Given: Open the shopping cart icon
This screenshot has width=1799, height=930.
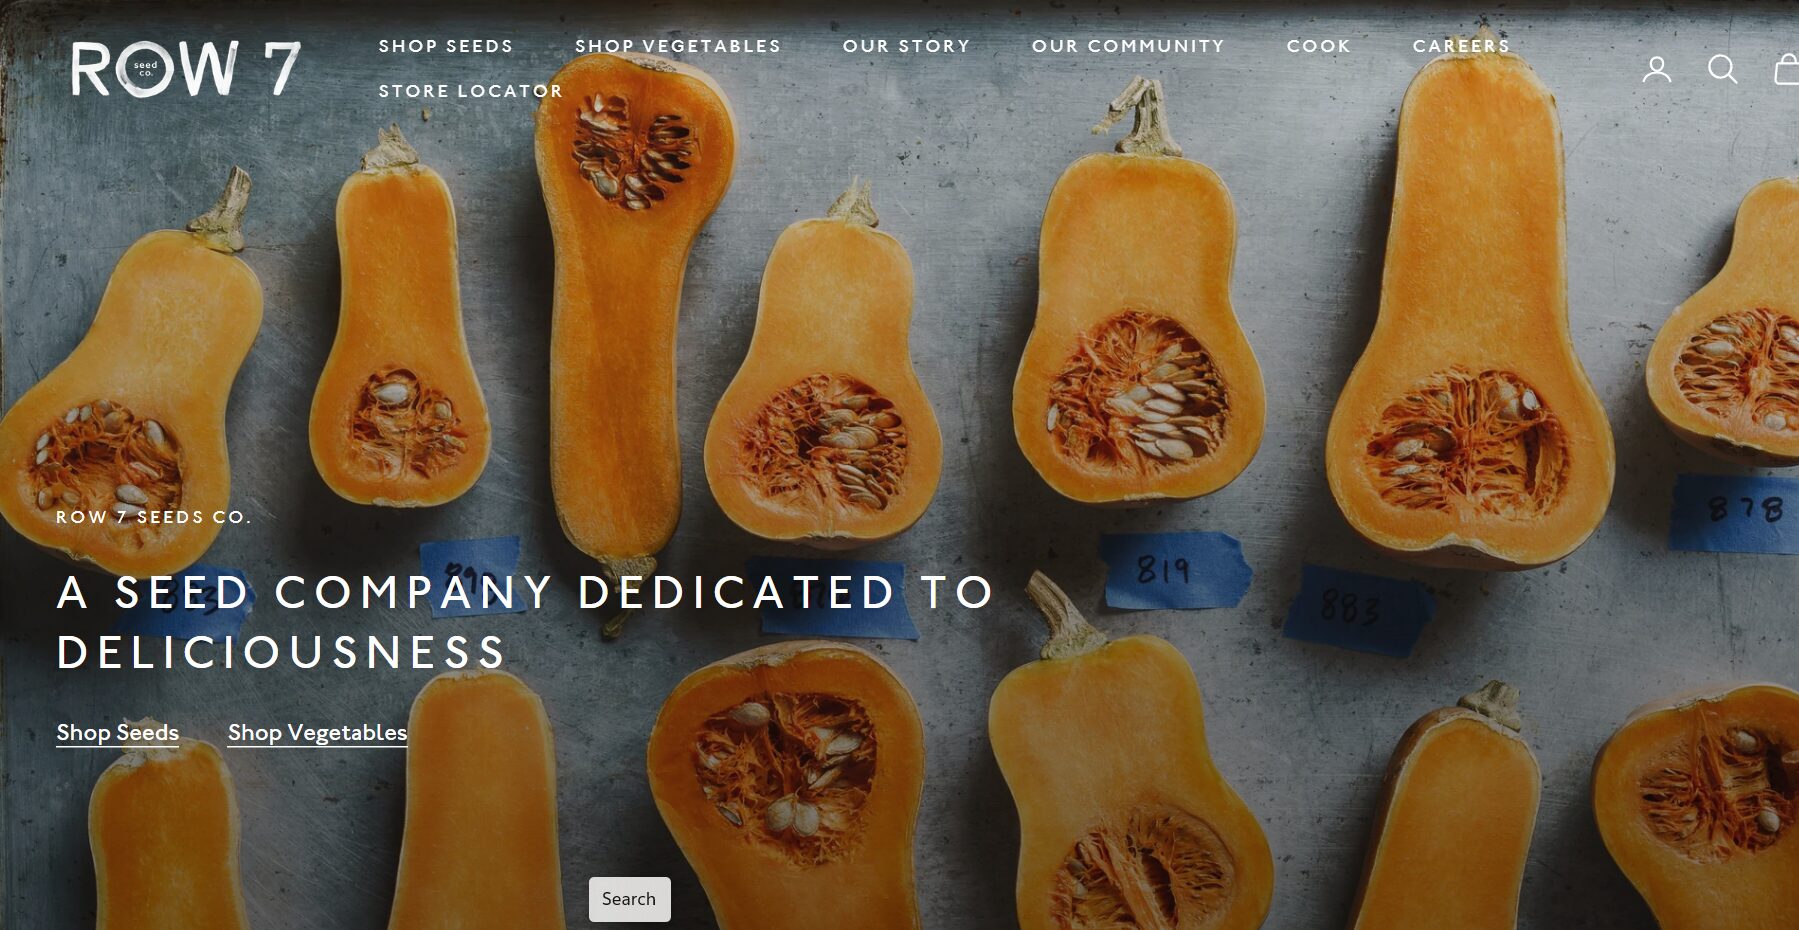Looking at the screenshot, I should [x=1787, y=69].
